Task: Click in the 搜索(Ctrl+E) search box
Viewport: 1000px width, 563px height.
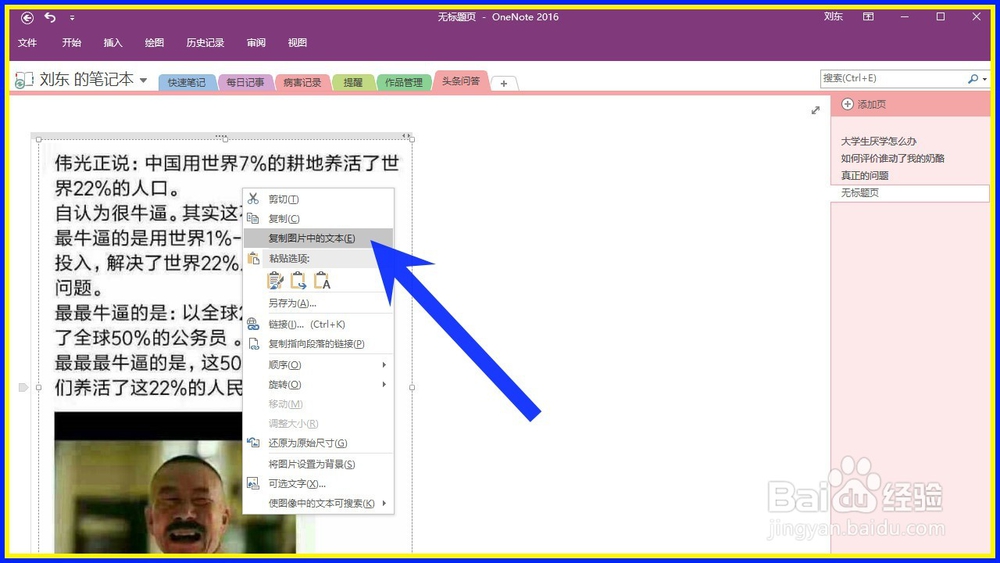Action: (892, 78)
